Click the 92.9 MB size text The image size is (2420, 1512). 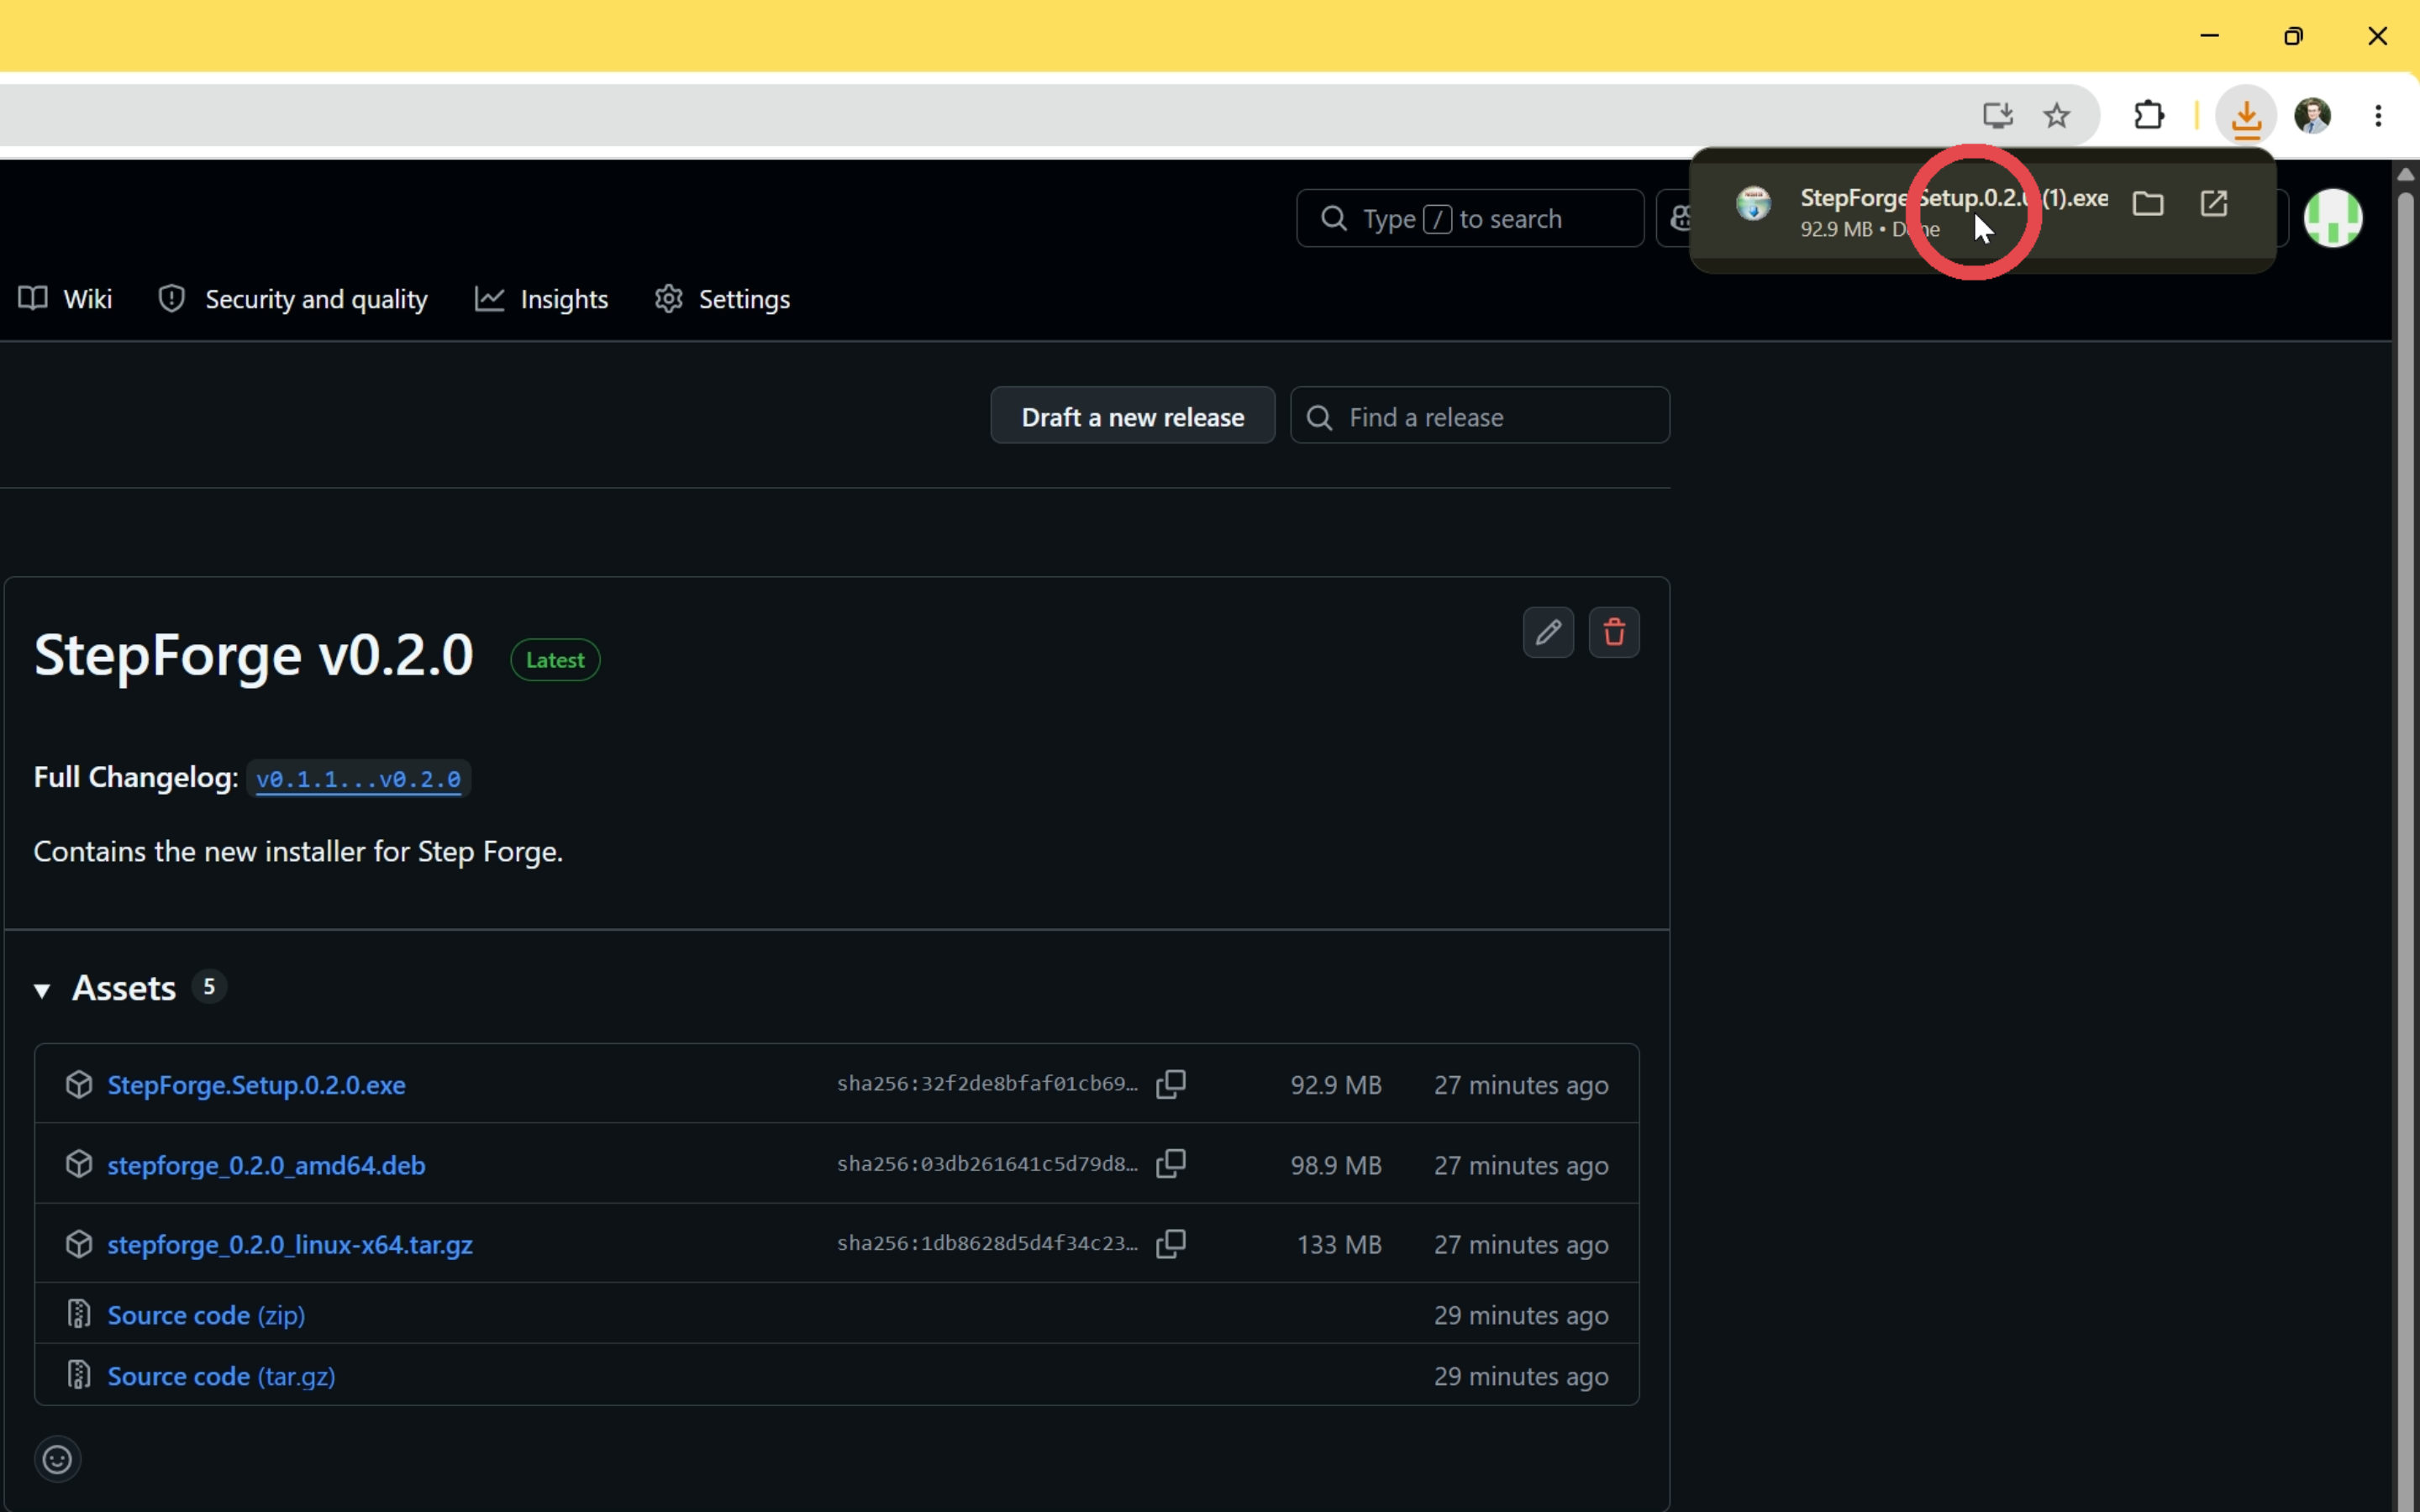1335,1085
